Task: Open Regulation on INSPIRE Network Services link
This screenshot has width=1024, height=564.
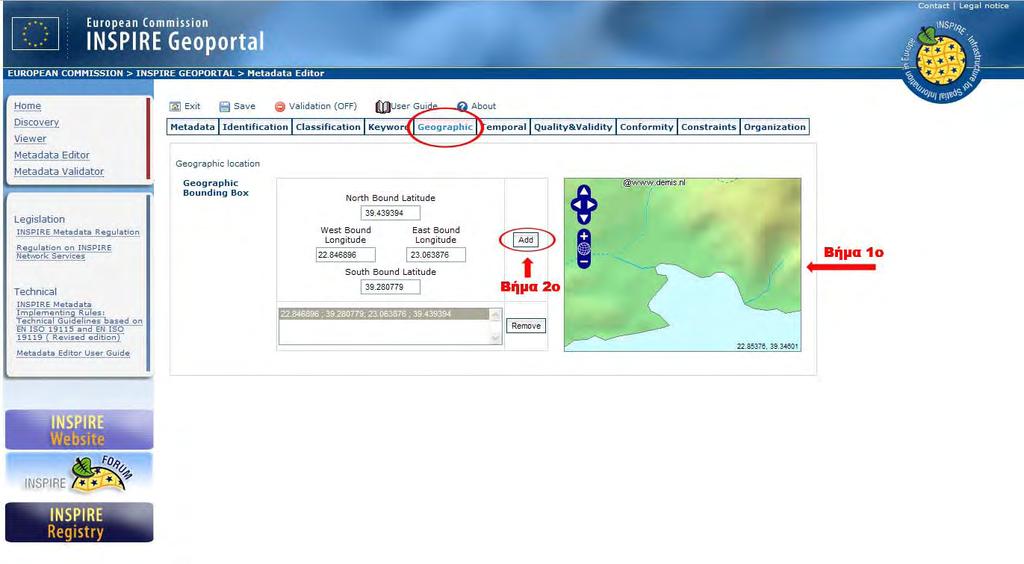Action: click(64, 251)
